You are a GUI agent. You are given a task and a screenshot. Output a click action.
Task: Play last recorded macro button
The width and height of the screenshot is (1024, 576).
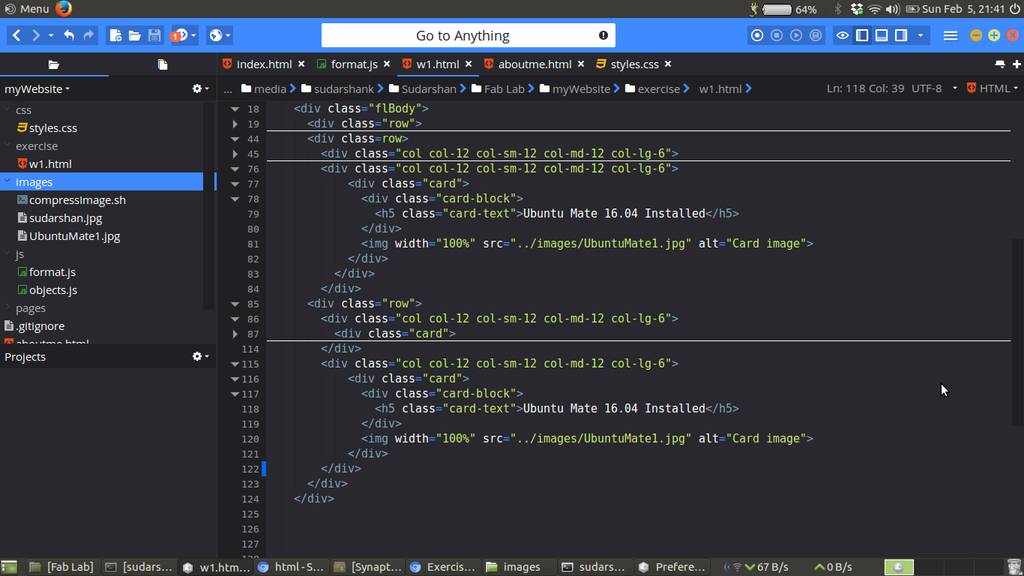(x=796, y=35)
